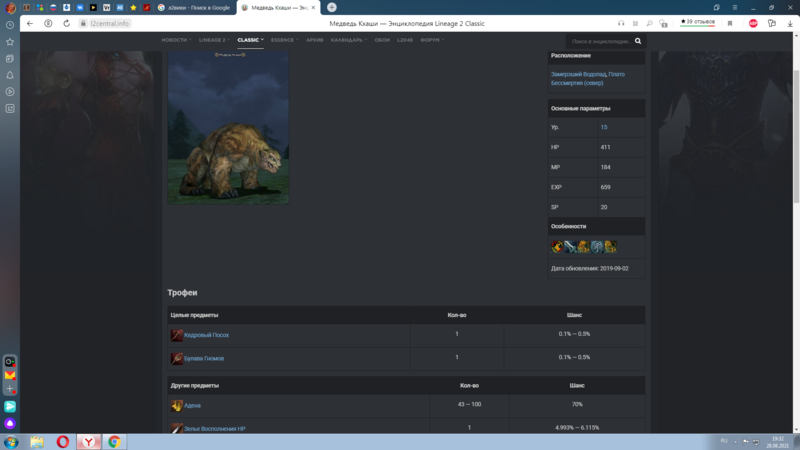The width and height of the screenshot is (800, 450).
Task: Open the downloads arrow icon
Action: pos(790,23)
